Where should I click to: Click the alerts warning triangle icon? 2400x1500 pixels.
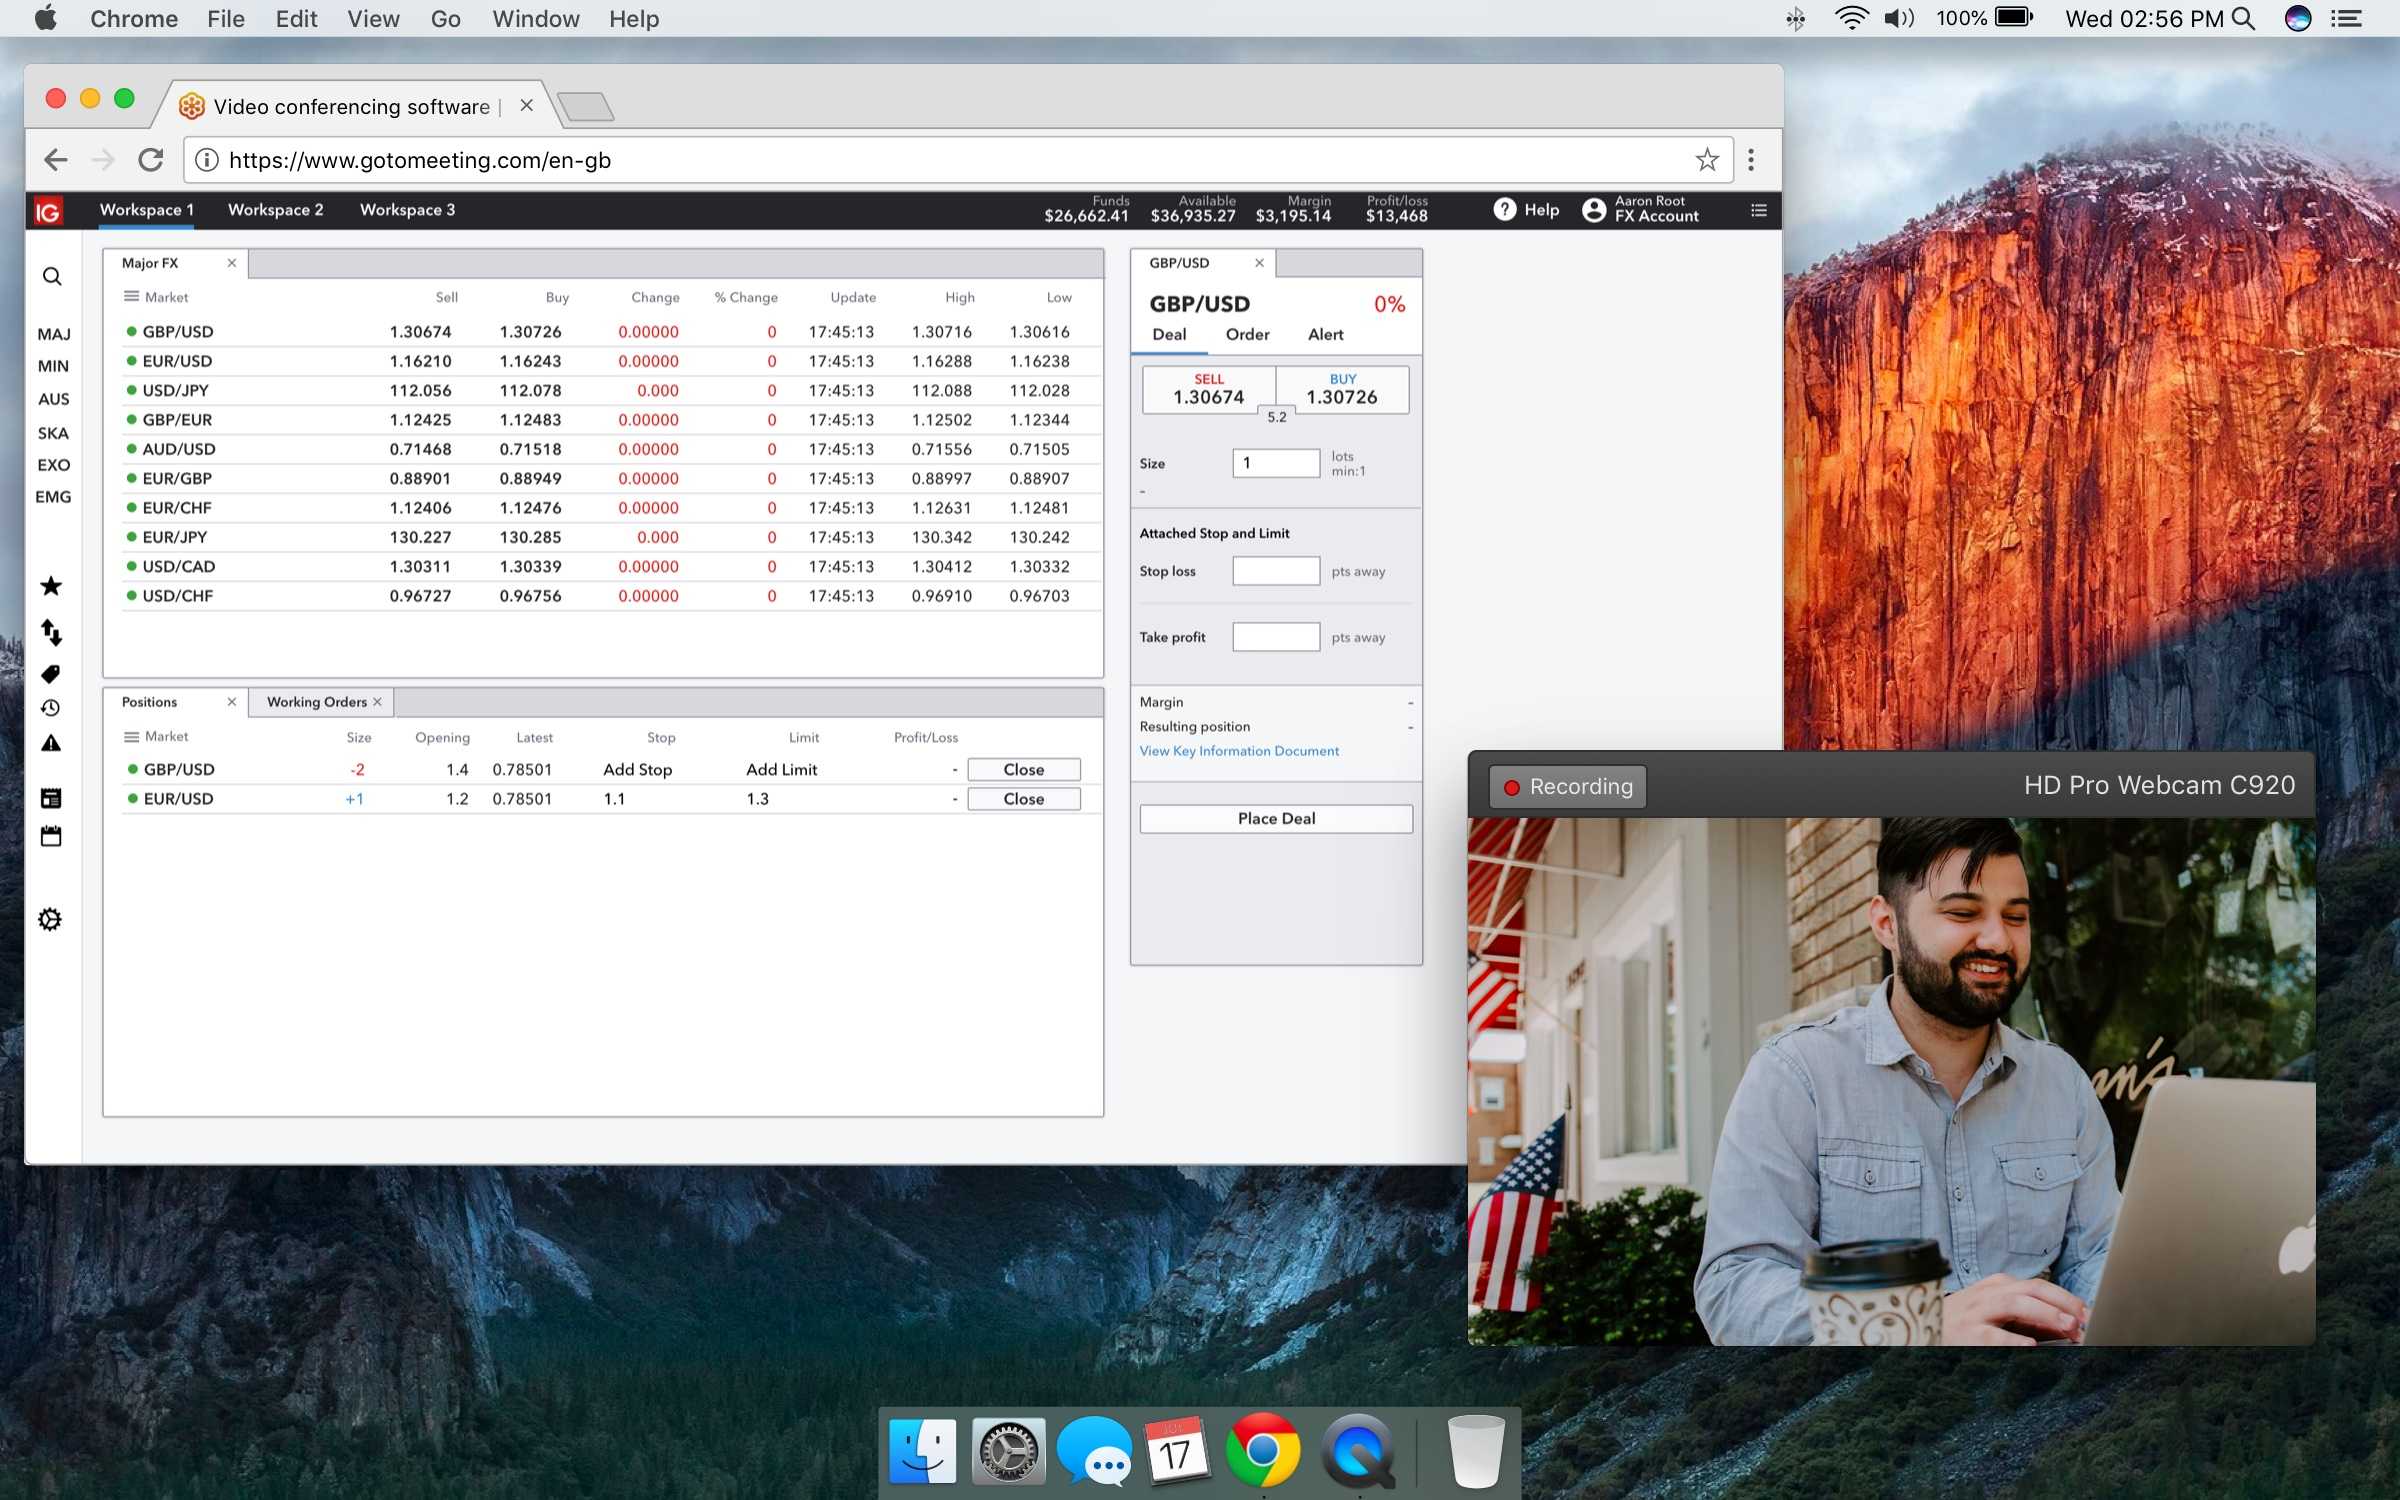[x=51, y=743]
